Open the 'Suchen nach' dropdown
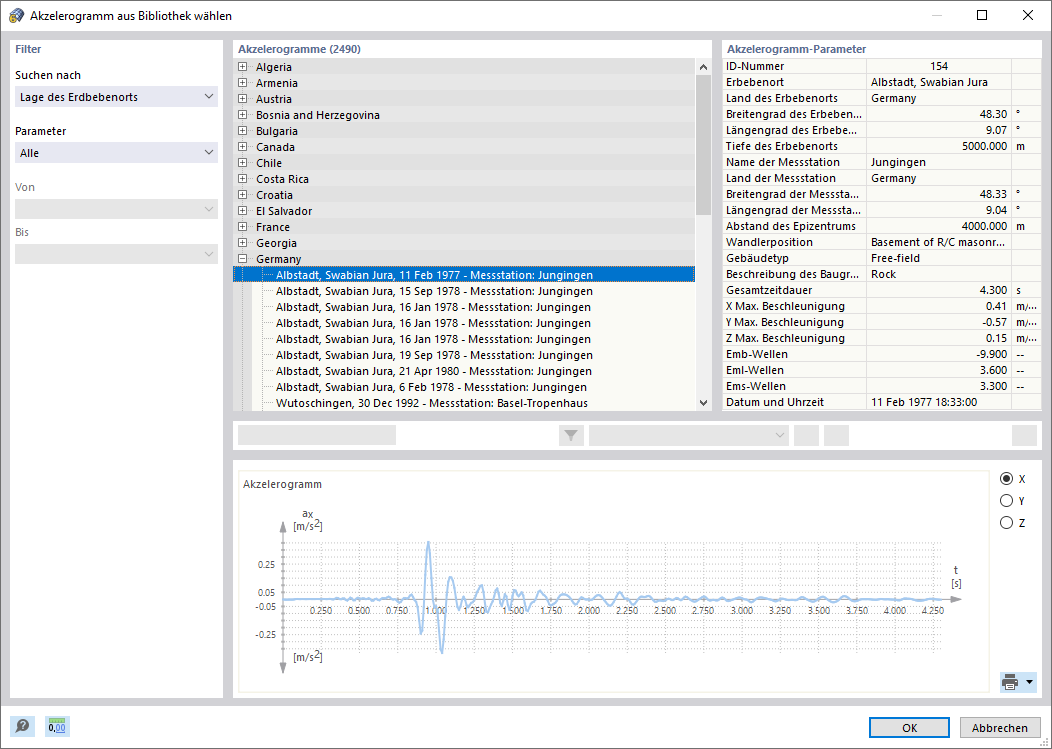 pos(116,97)
